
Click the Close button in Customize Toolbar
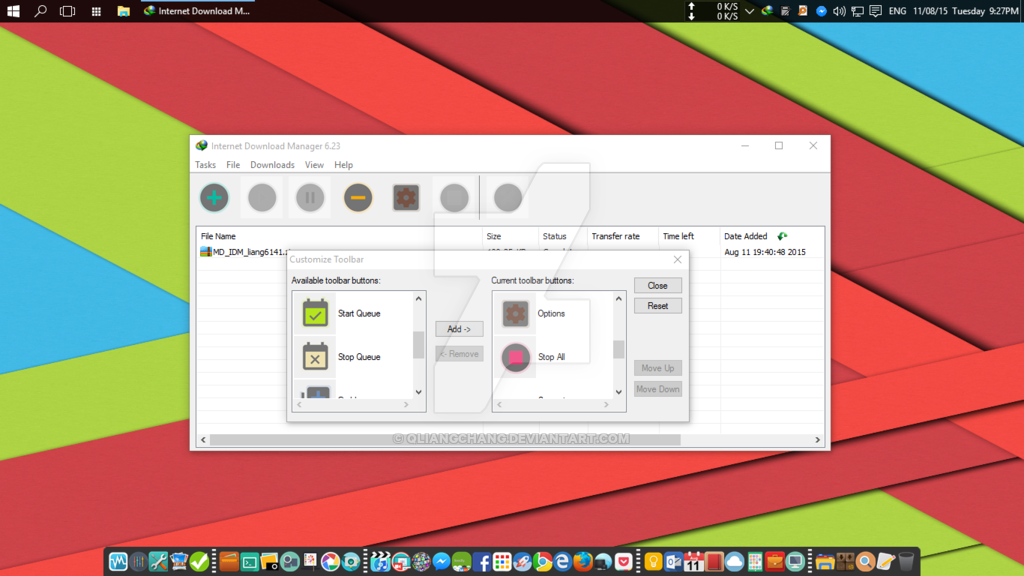tap(658, 285)
